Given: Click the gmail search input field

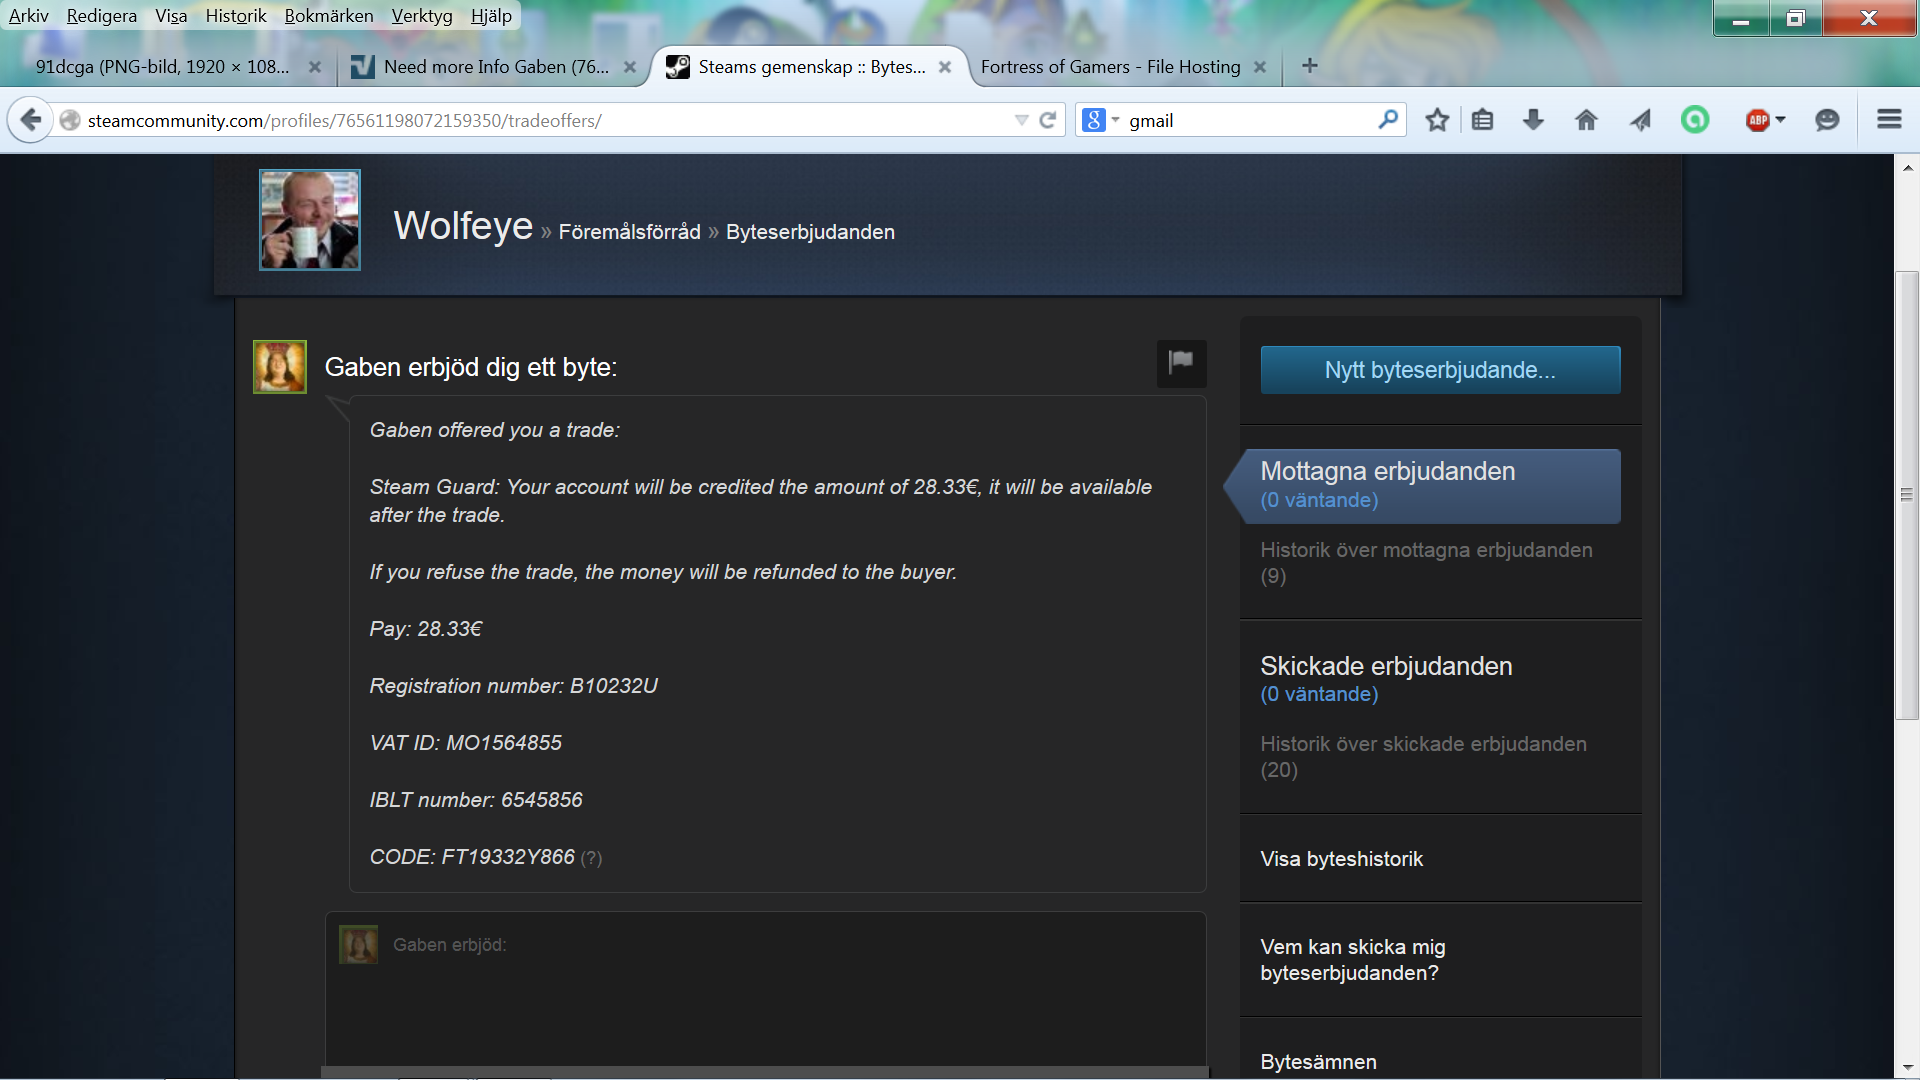Looking at the screenshot, I should tap(1250, 120).
